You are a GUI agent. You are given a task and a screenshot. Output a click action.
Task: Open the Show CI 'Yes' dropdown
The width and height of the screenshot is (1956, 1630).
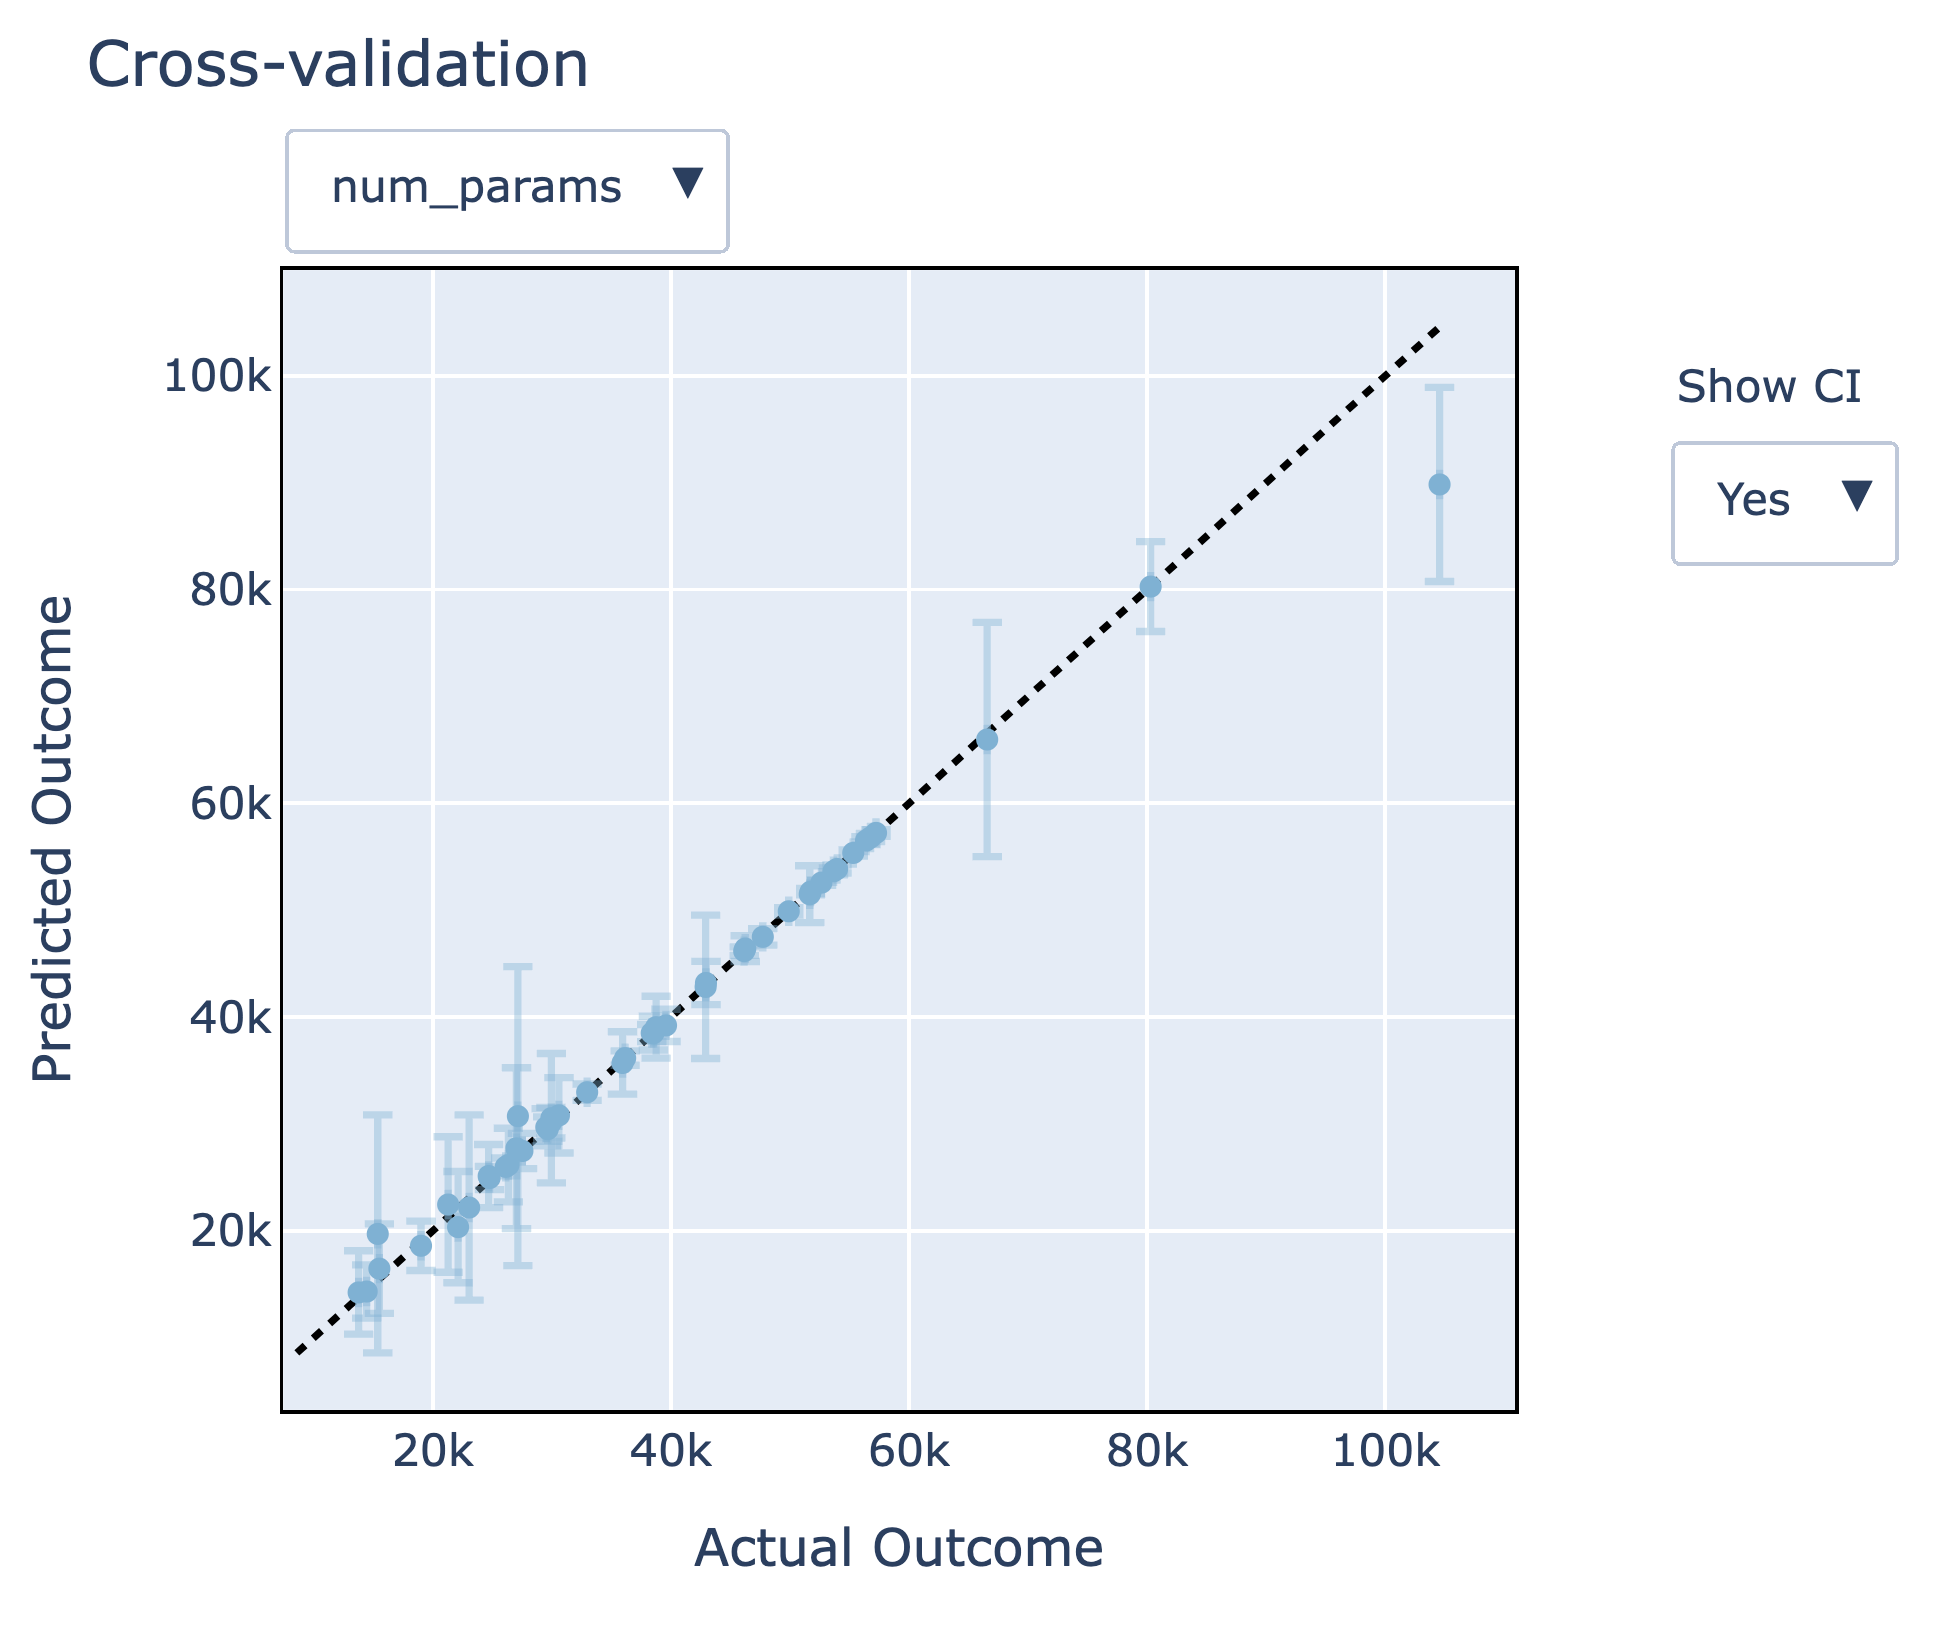tap(1783, 503)
